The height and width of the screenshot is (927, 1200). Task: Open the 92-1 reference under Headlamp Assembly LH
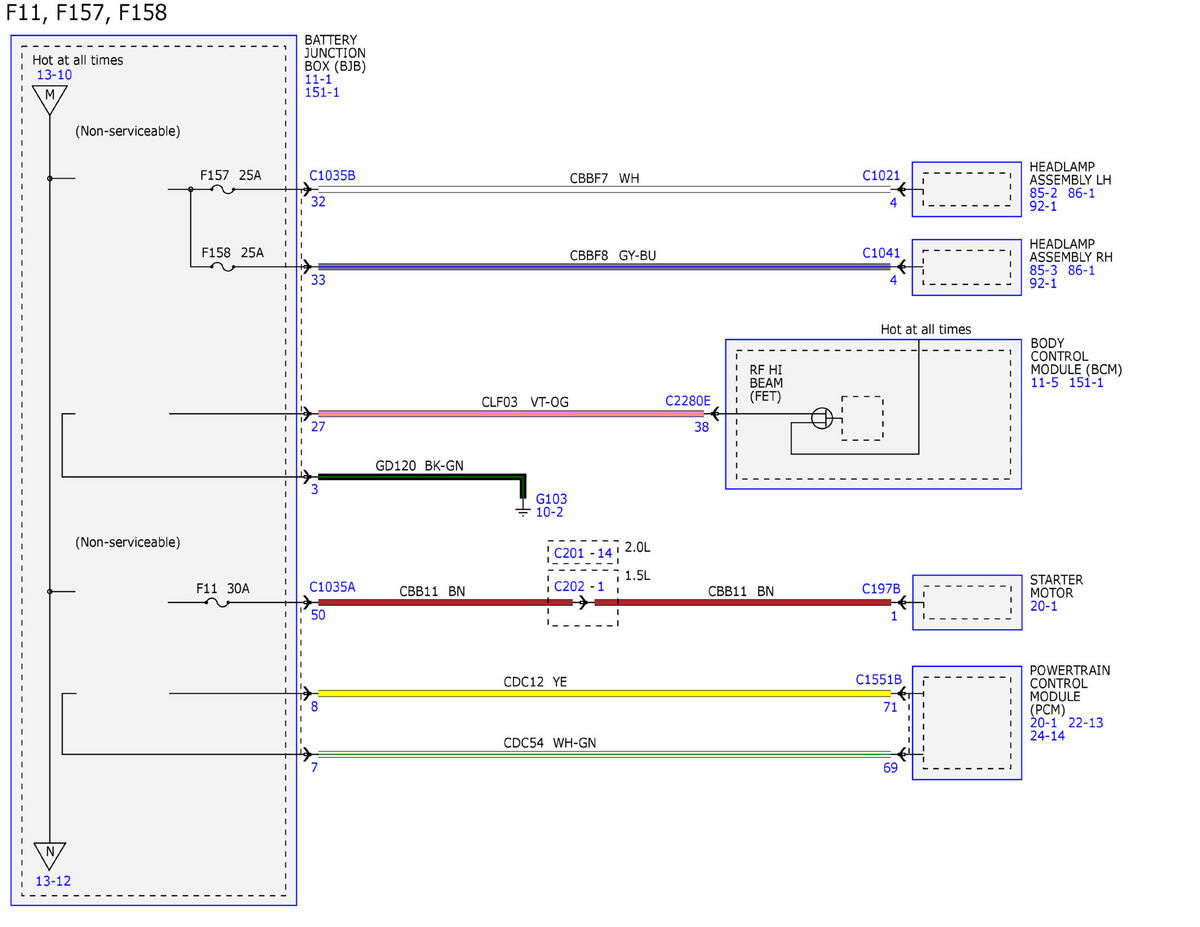coord(1044,206)
